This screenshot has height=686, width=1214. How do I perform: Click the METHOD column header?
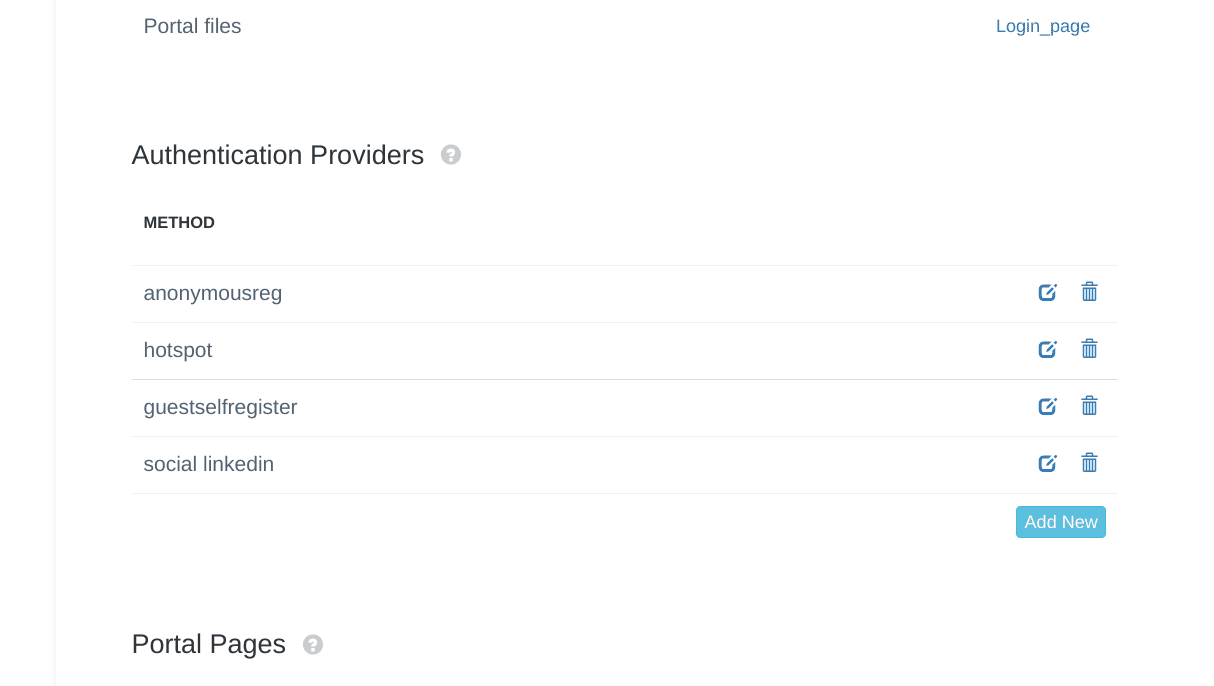(179, 223)
